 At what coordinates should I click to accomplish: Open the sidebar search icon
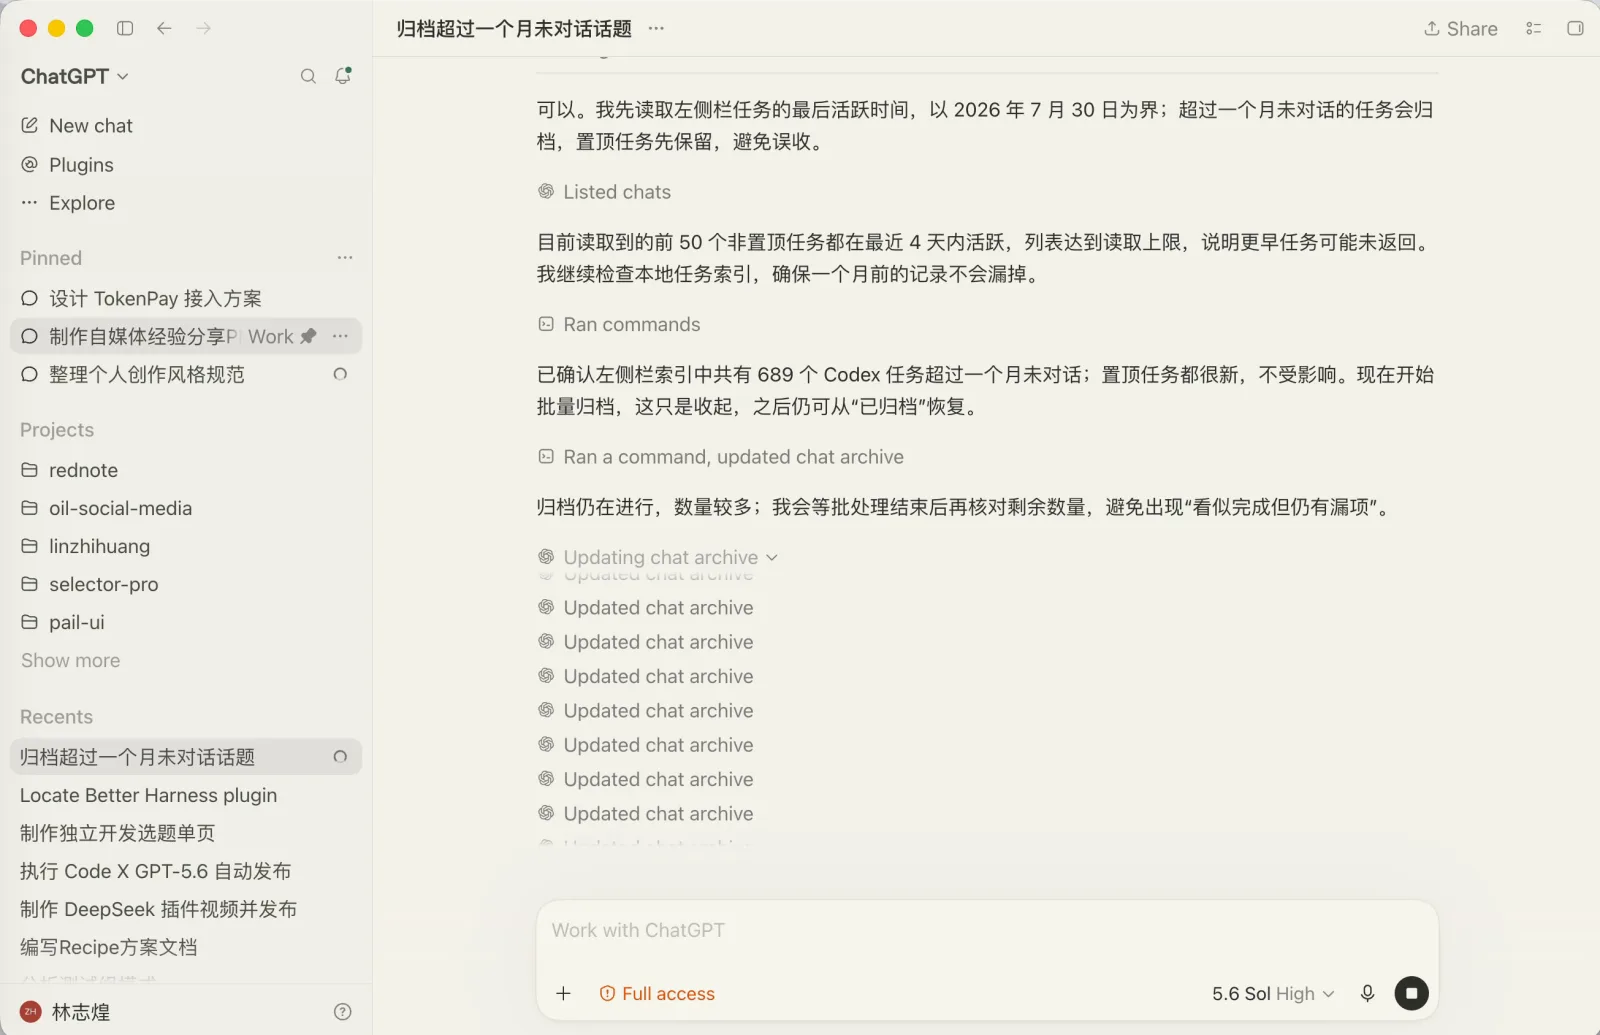pyautogui.click(x=308, y=76)
